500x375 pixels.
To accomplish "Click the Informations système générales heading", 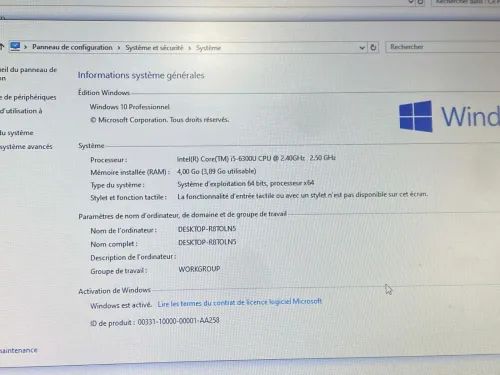I will (x=141, y=75).
